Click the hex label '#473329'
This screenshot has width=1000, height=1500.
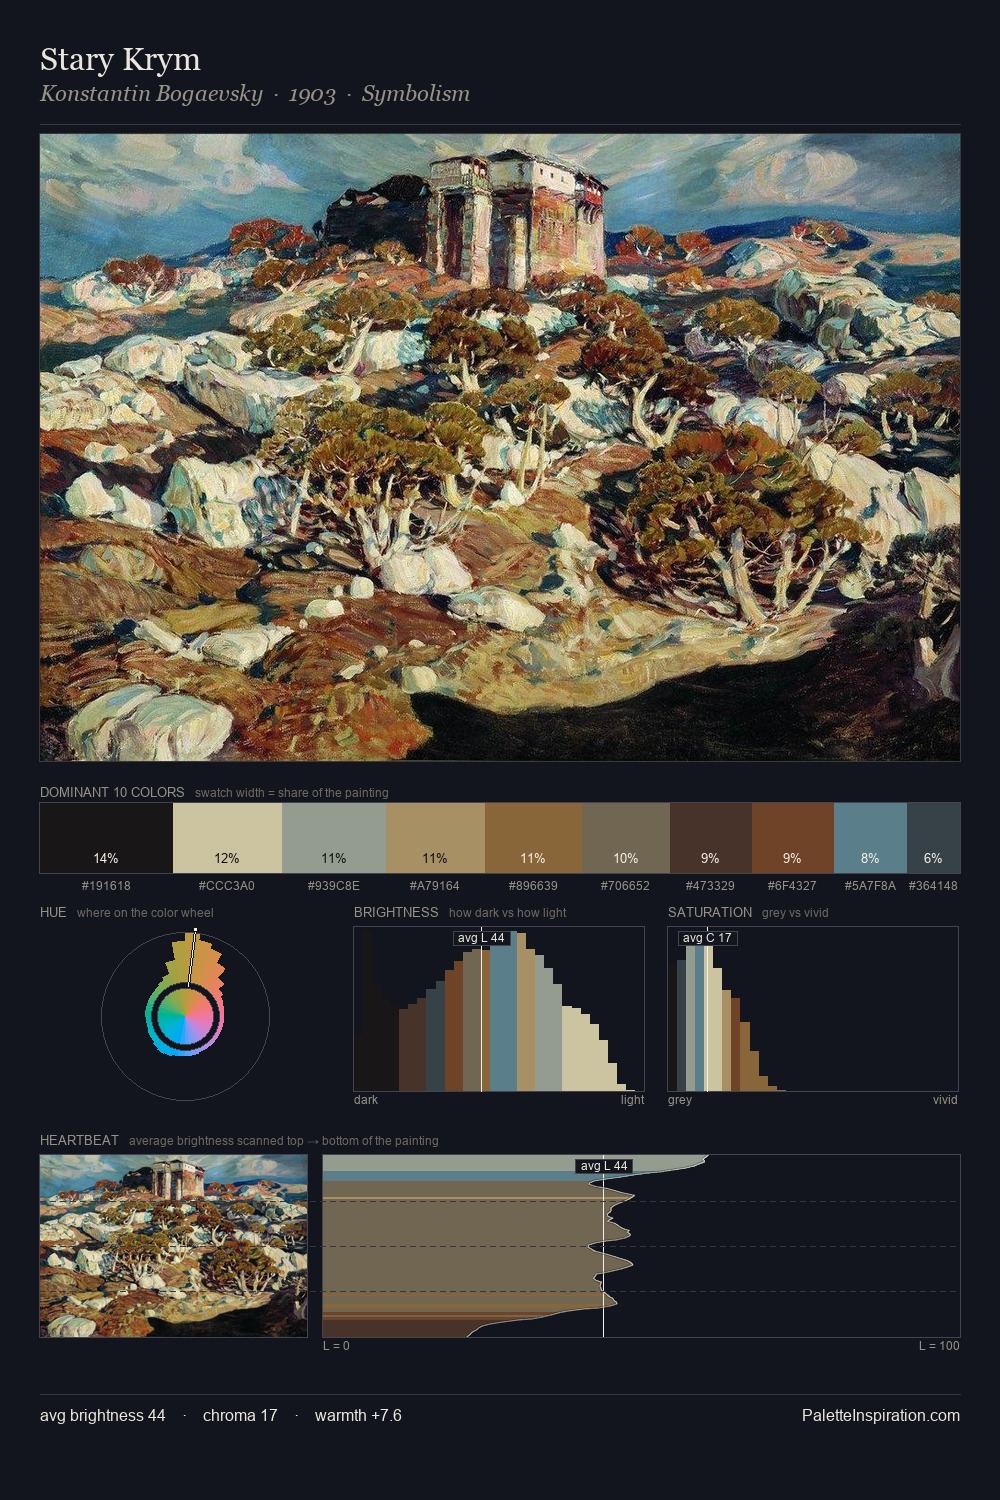711,885
